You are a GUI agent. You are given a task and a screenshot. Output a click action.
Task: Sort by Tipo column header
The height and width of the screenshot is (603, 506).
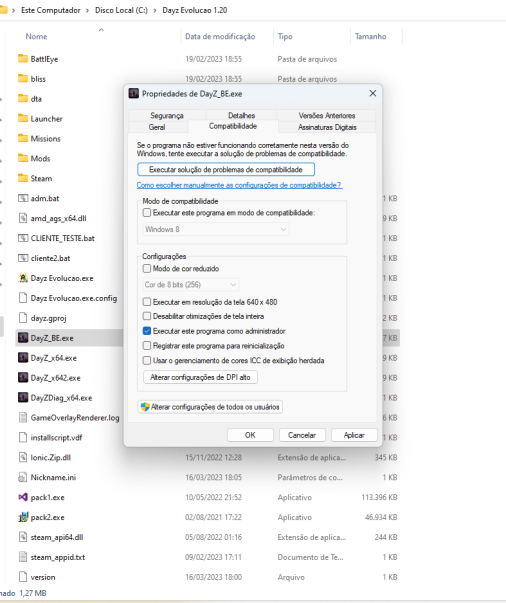285,37
